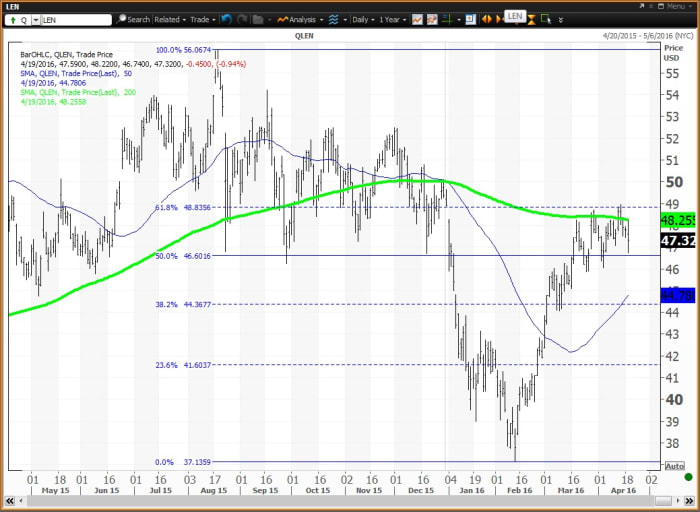Toggle the Auto scale button
700x512 pixels.
[676, 467]
